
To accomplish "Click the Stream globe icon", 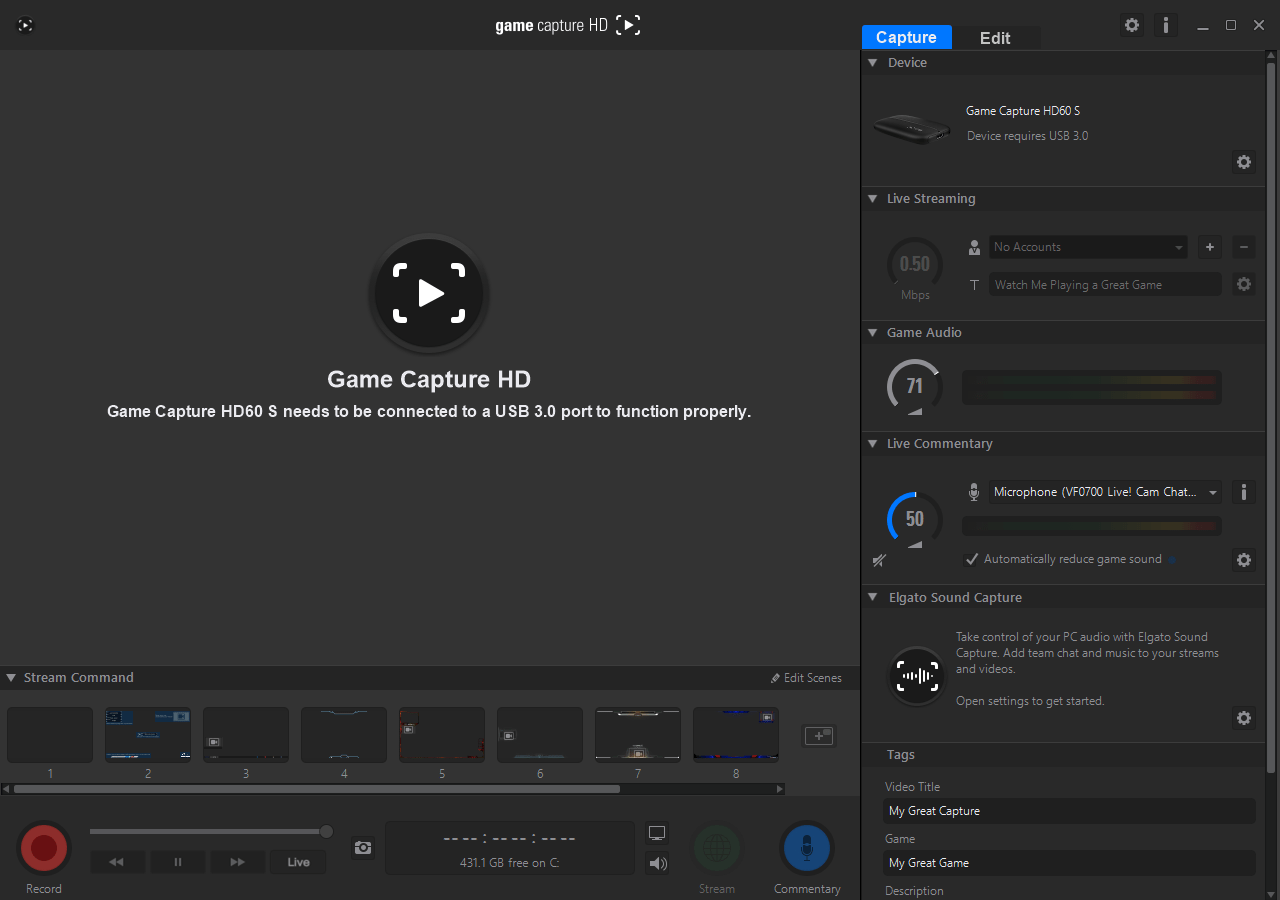I will coord(717,847).
